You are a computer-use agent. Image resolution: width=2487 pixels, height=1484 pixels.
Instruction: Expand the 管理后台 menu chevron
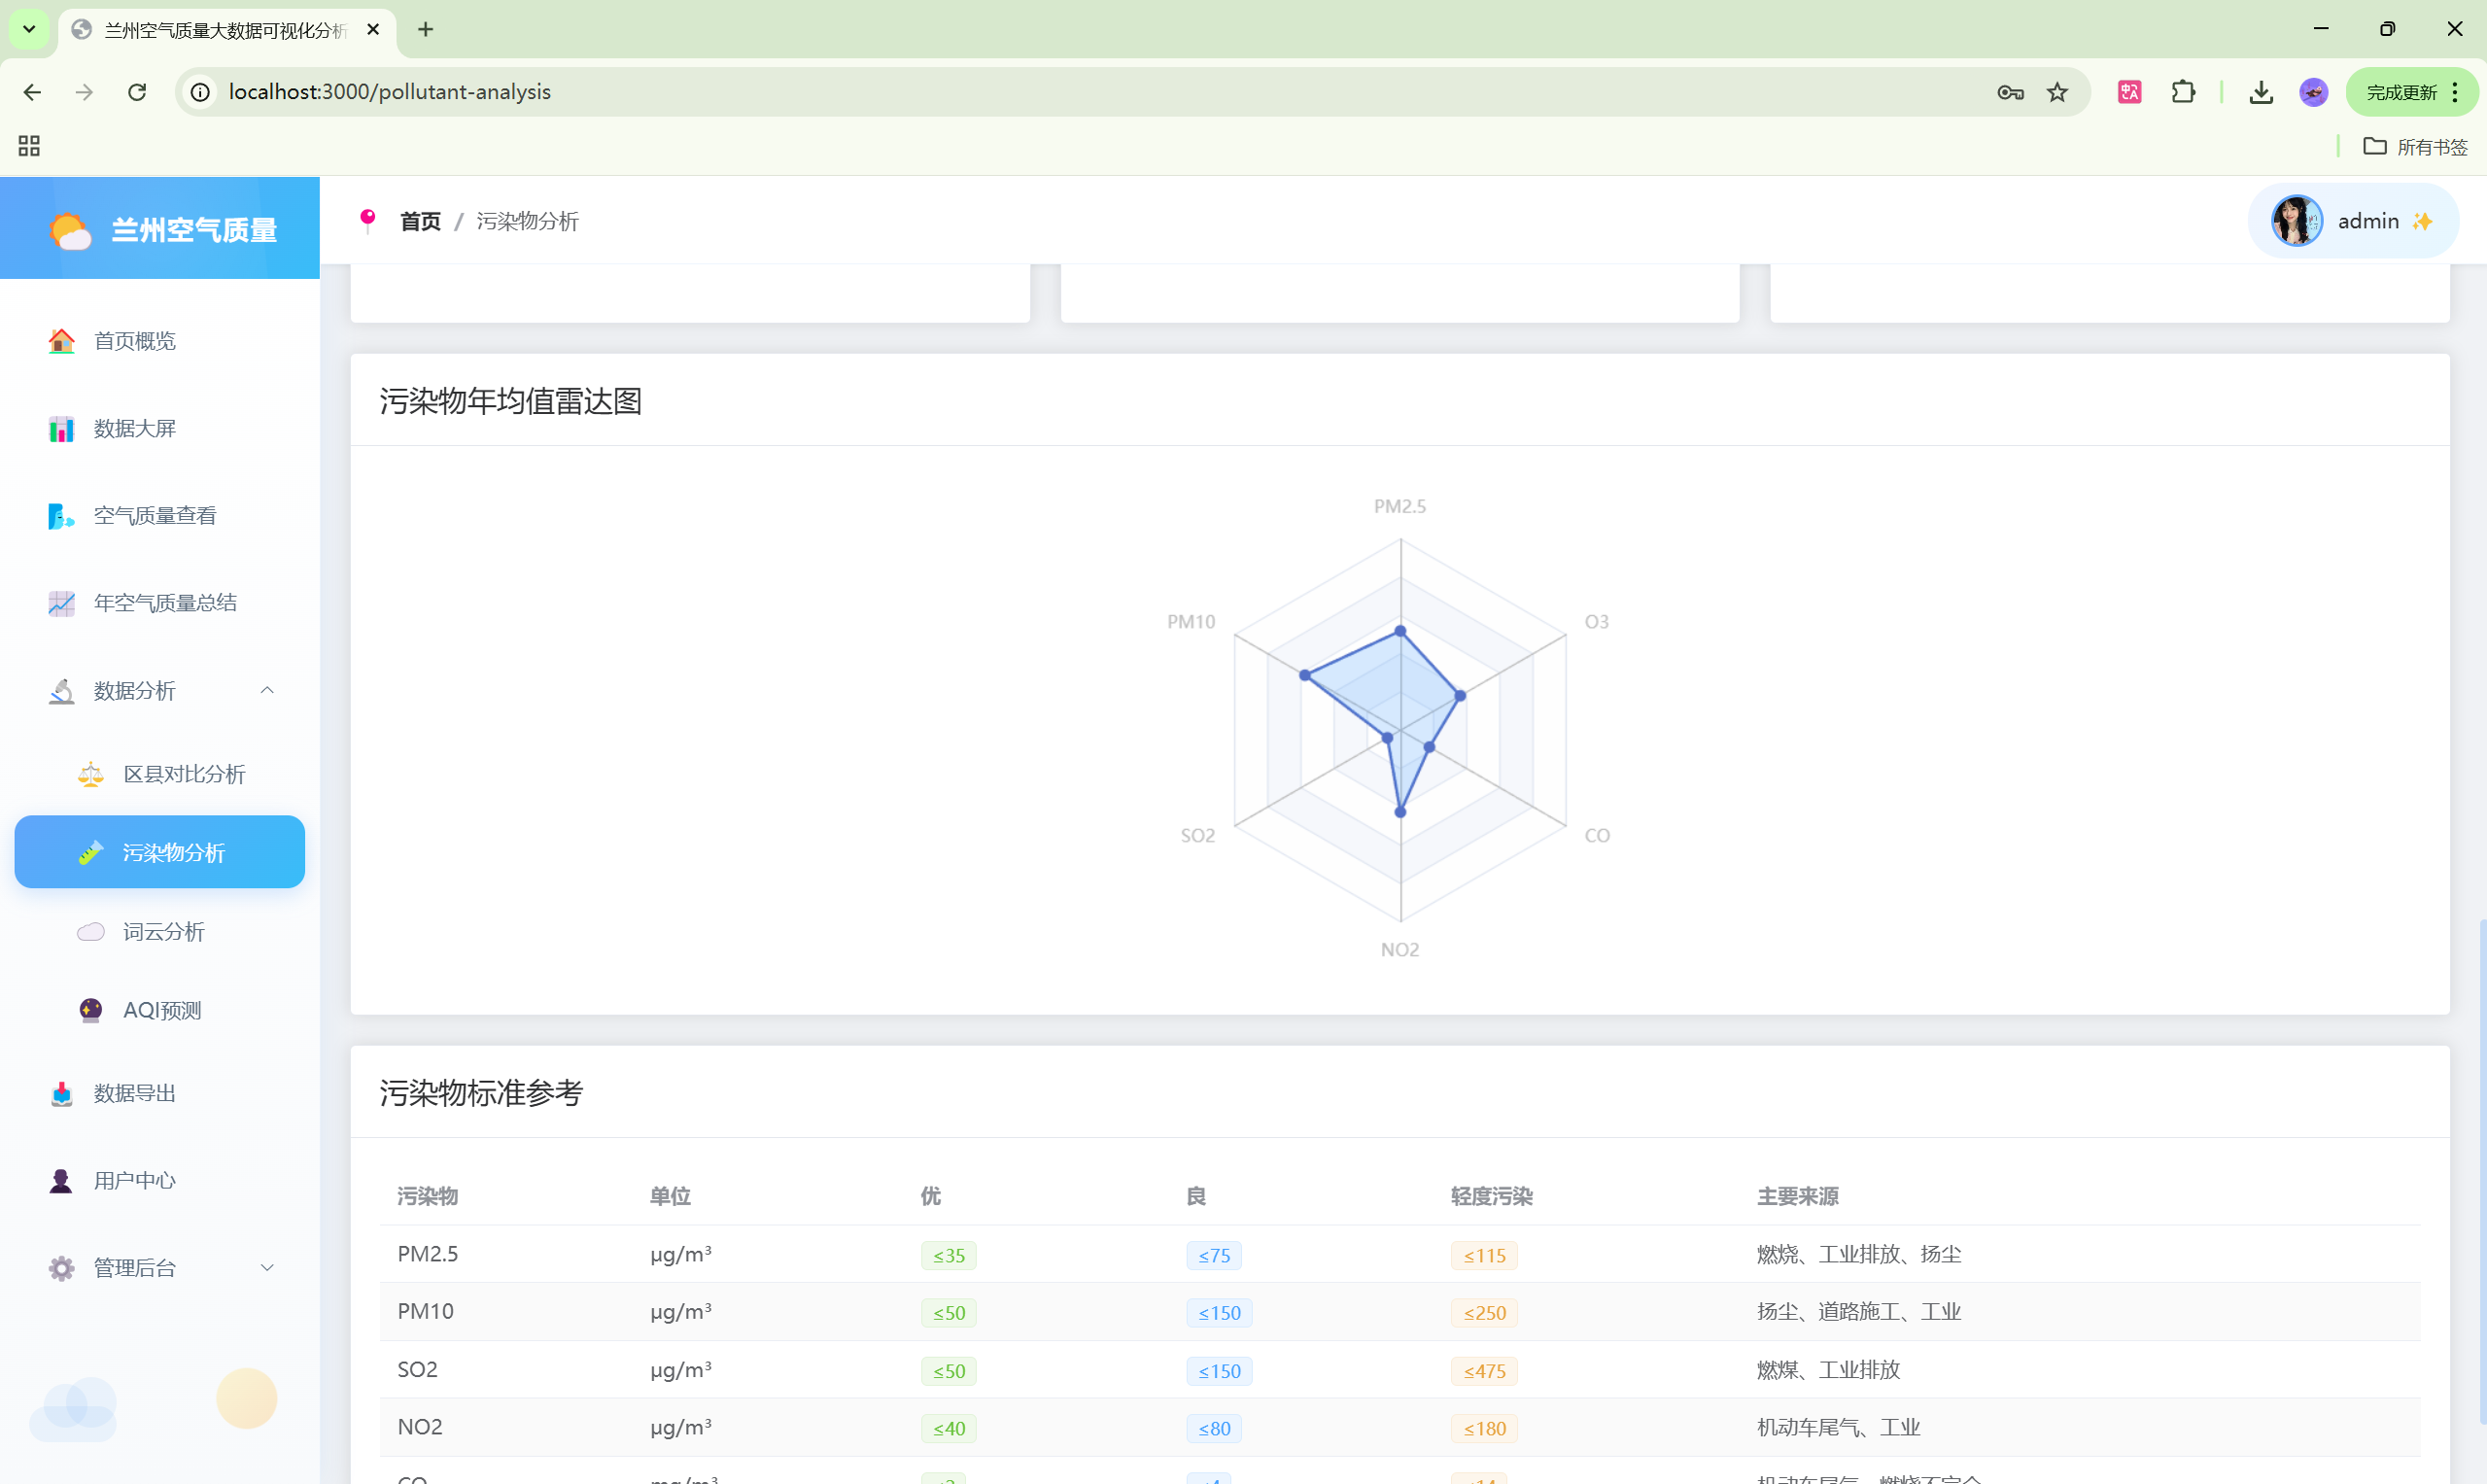(x=267, y=1268)
